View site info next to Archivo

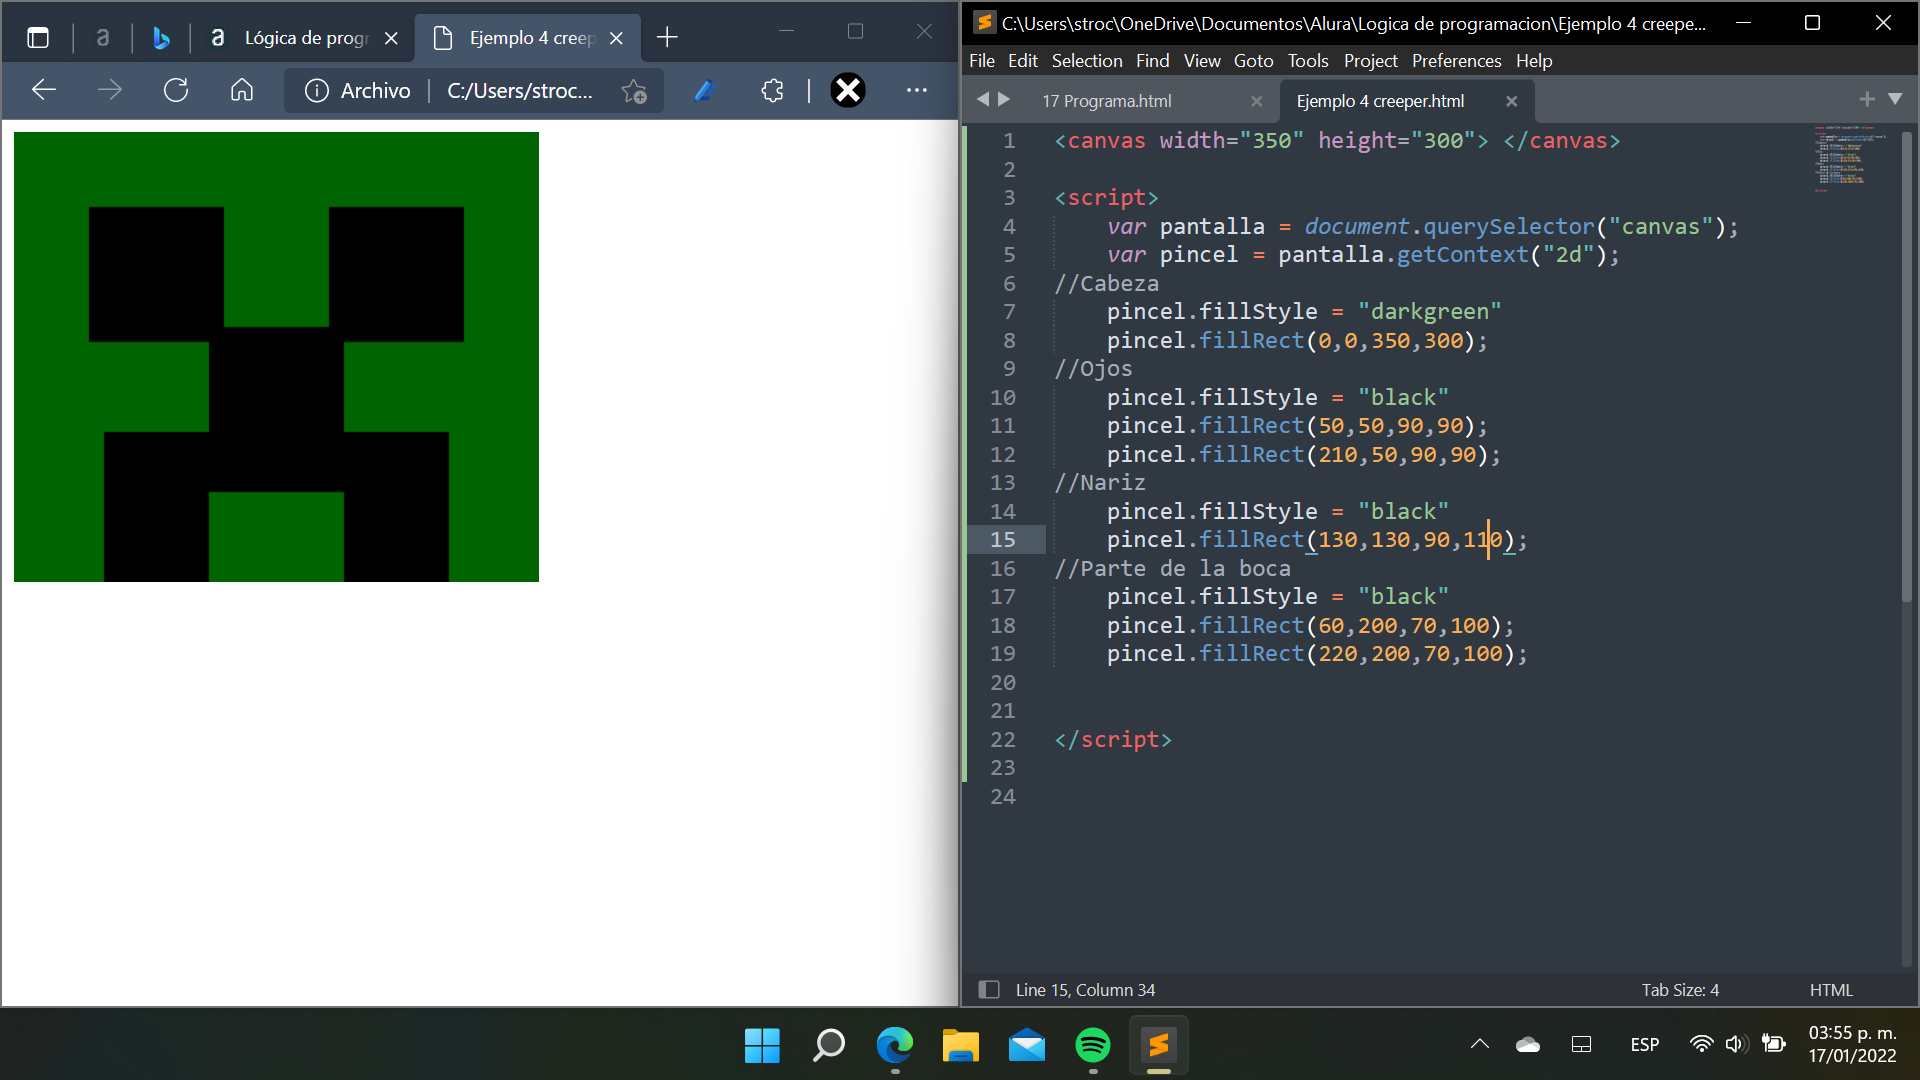tap(317, 91)
